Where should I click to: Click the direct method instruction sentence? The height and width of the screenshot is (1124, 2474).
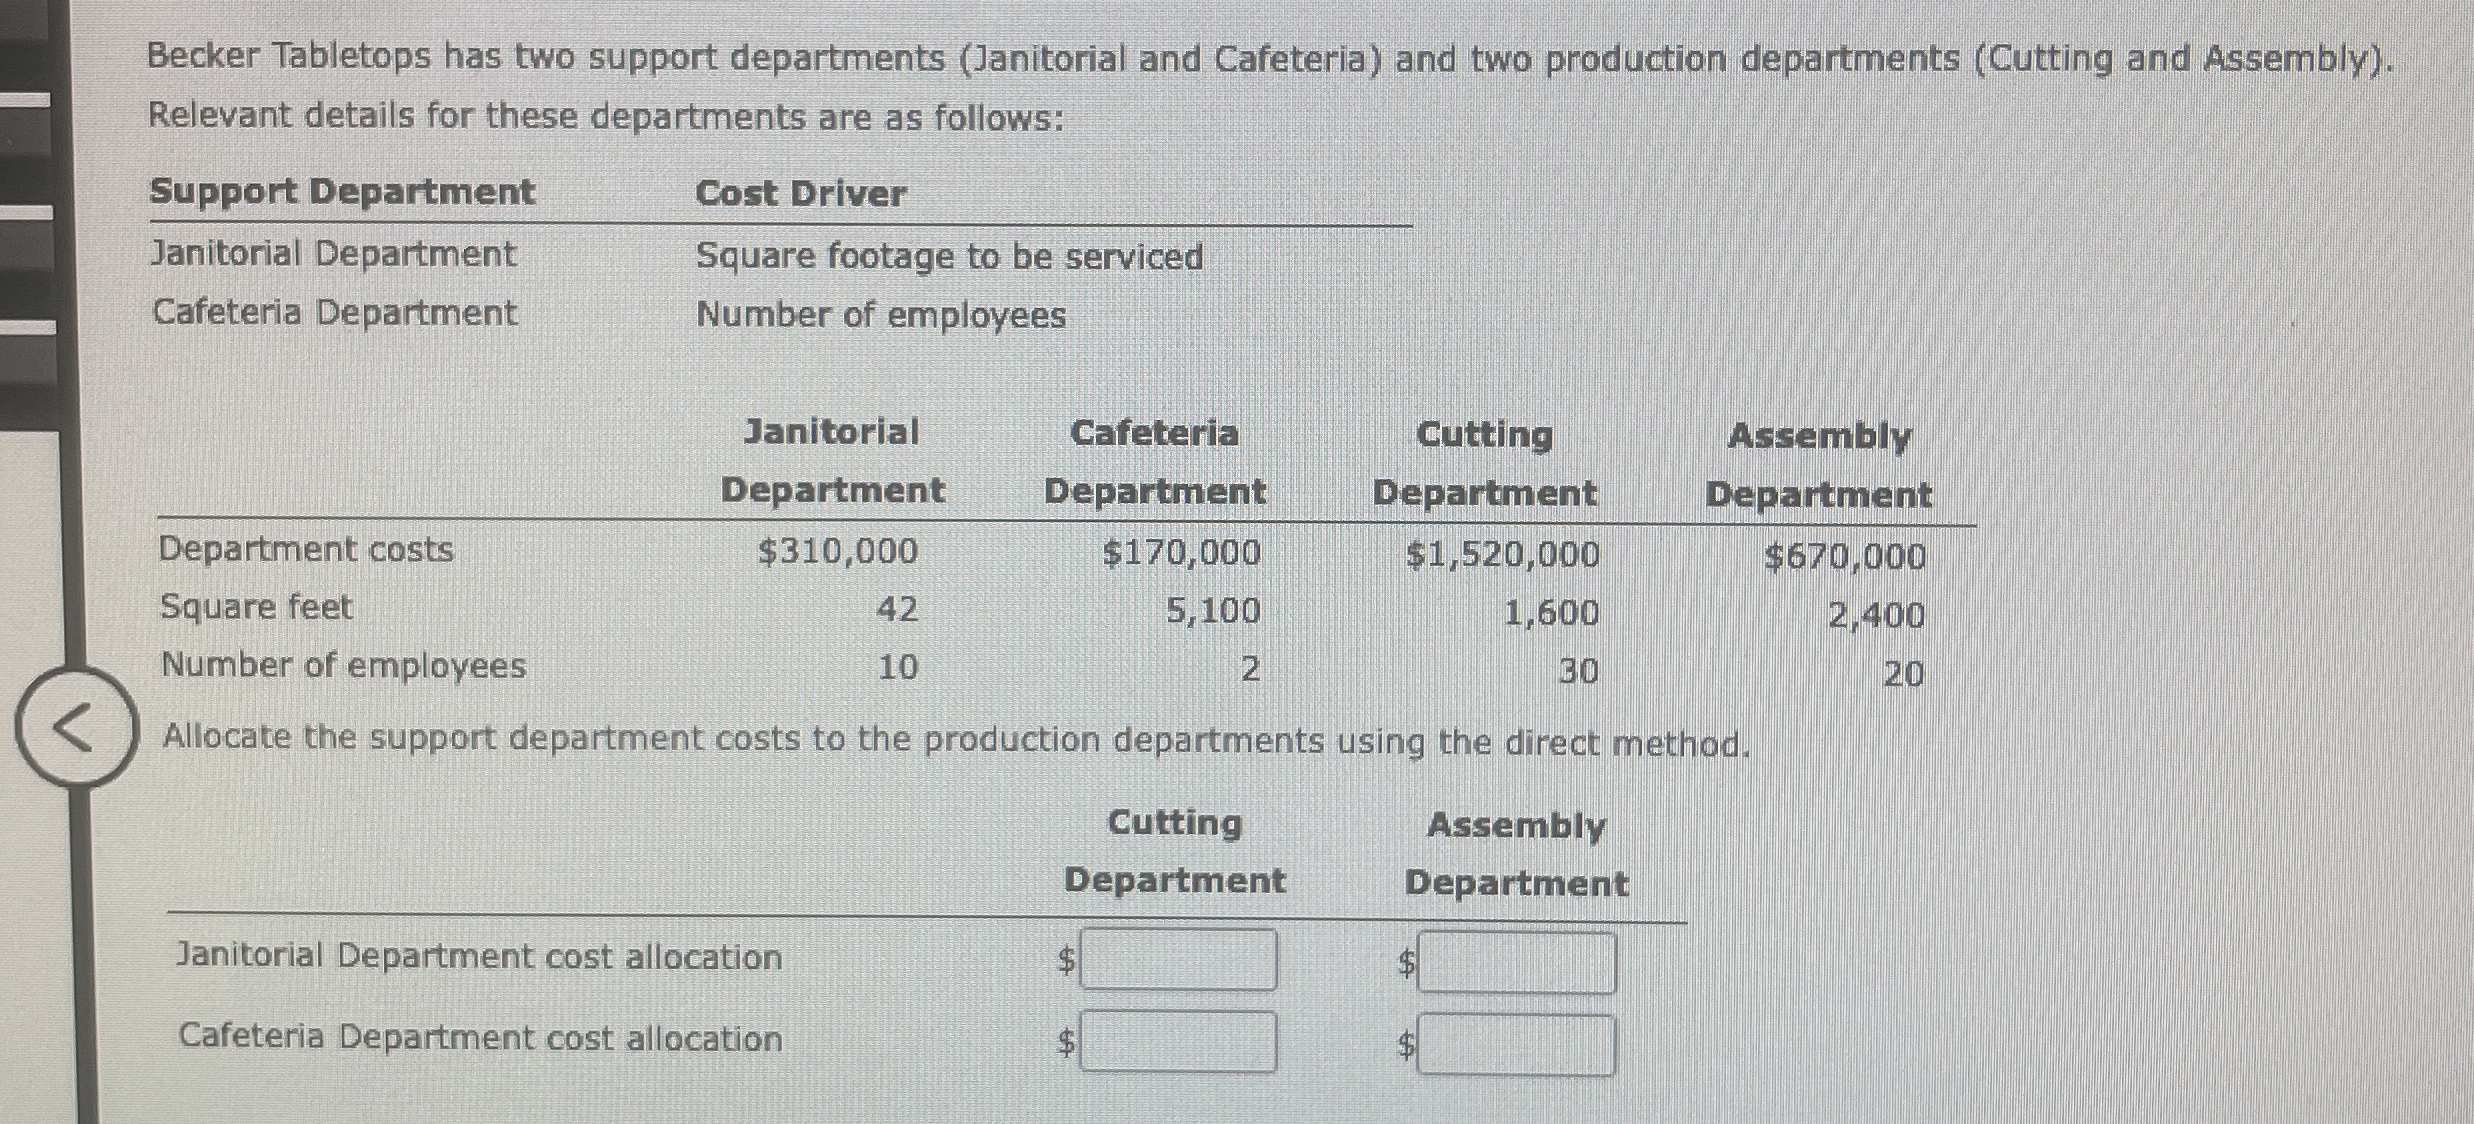click(x=955, y=740)
